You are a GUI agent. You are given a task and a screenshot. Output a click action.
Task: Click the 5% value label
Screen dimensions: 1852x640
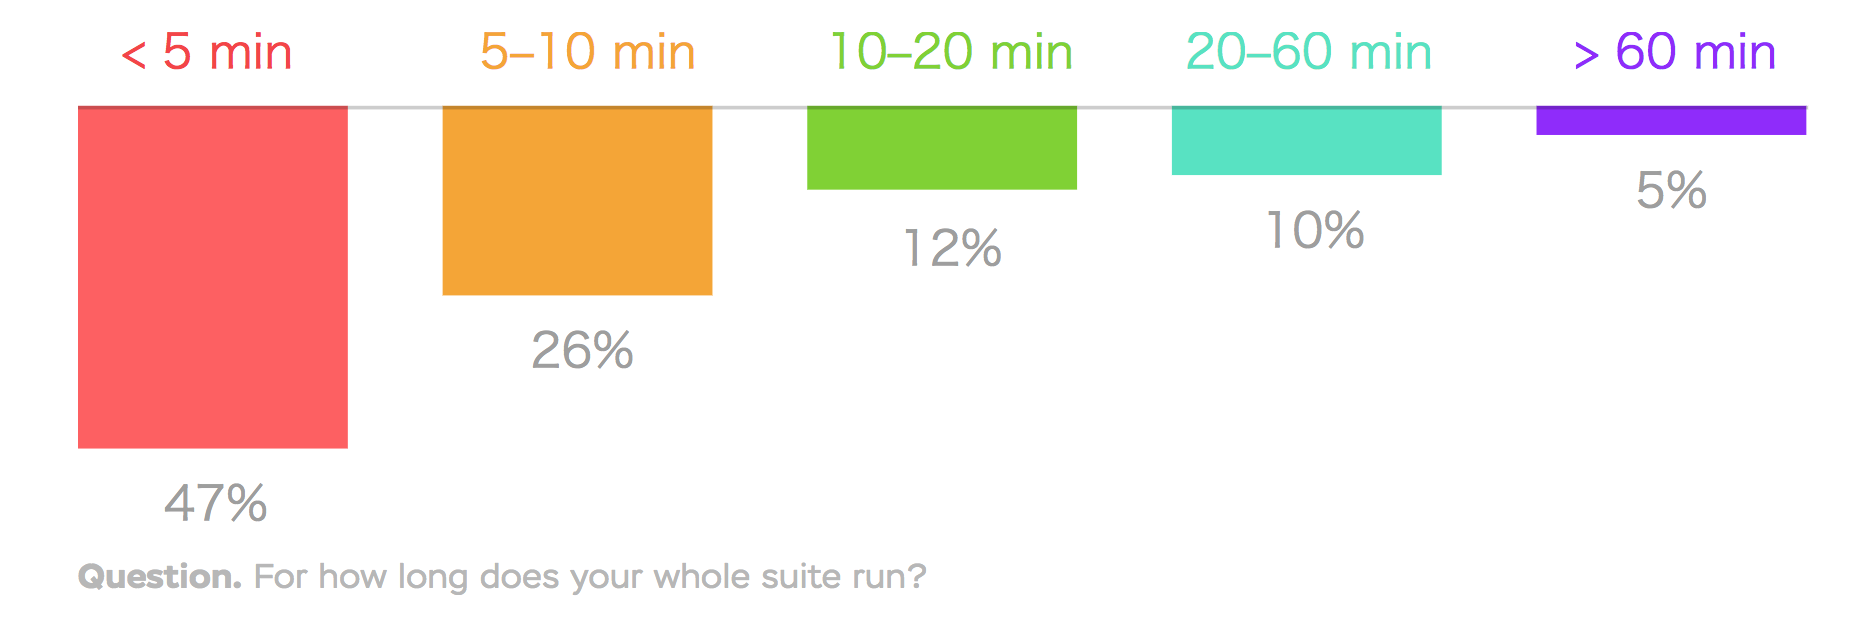[x=1671, y=190]
